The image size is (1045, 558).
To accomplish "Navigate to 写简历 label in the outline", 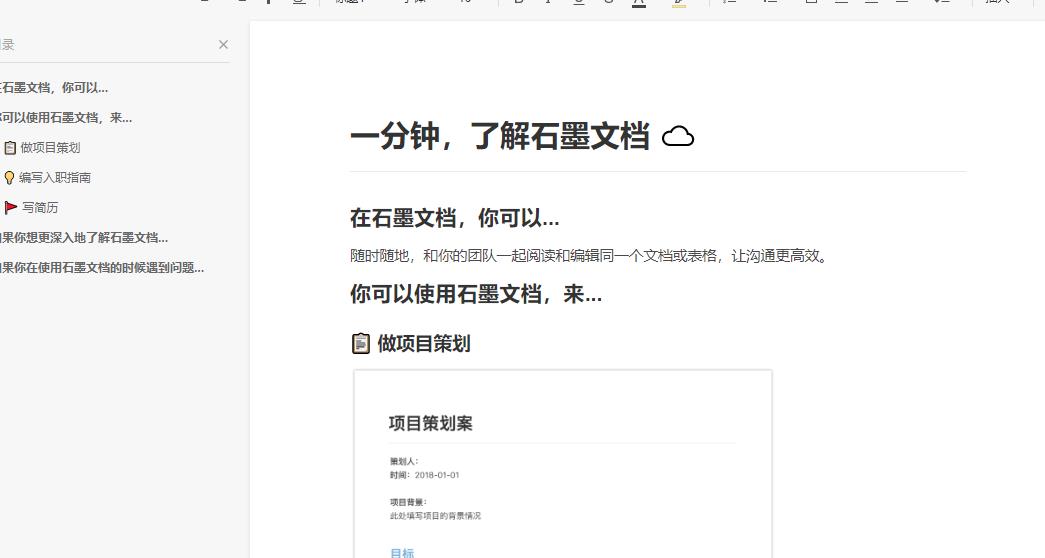I will coord(40,208).
